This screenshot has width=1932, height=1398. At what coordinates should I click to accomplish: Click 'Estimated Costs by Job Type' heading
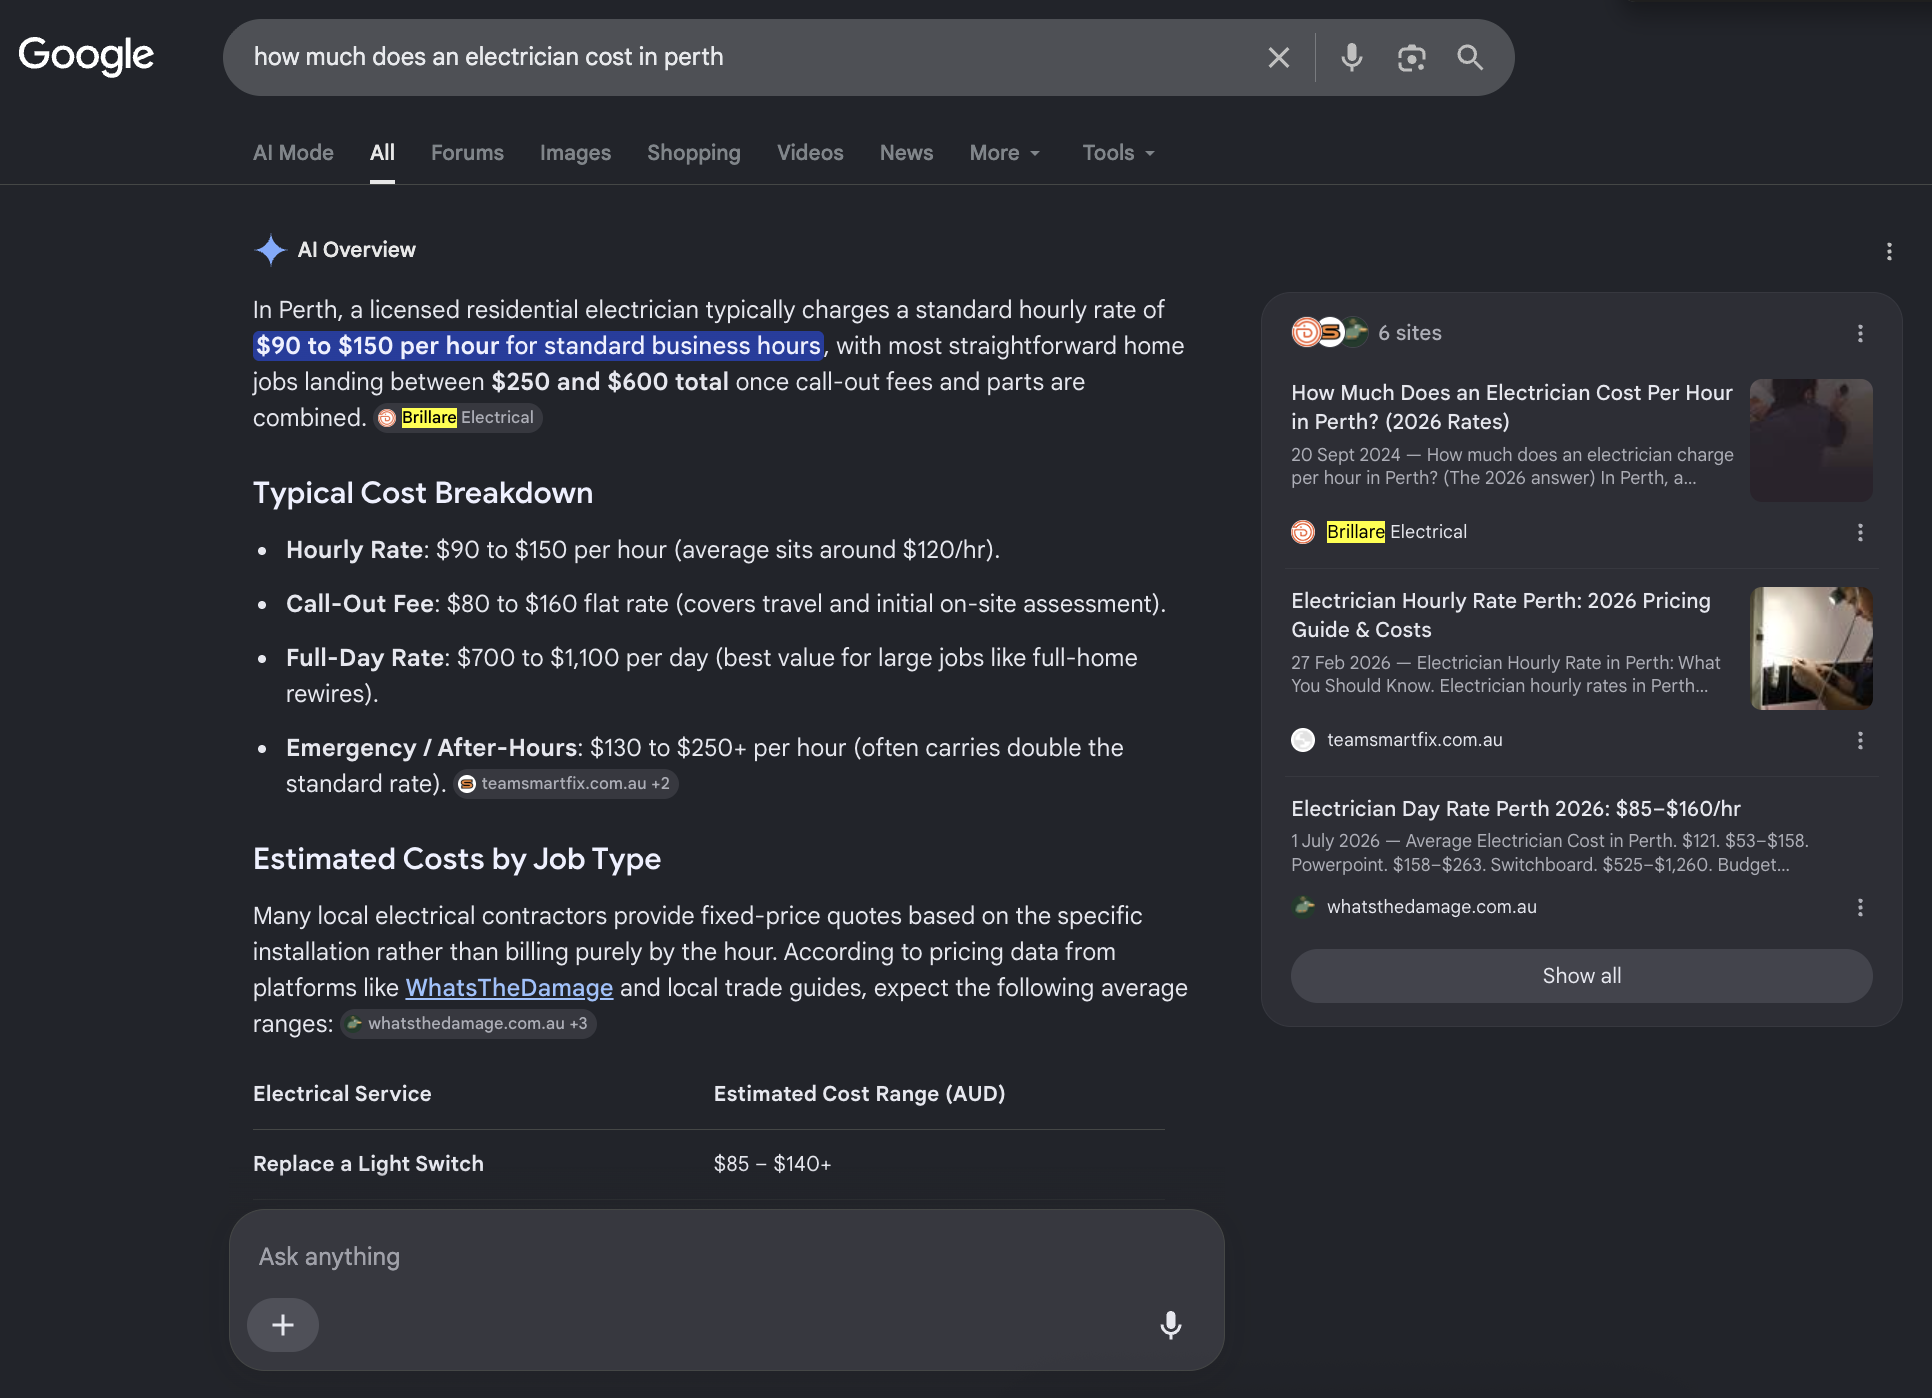457,859
